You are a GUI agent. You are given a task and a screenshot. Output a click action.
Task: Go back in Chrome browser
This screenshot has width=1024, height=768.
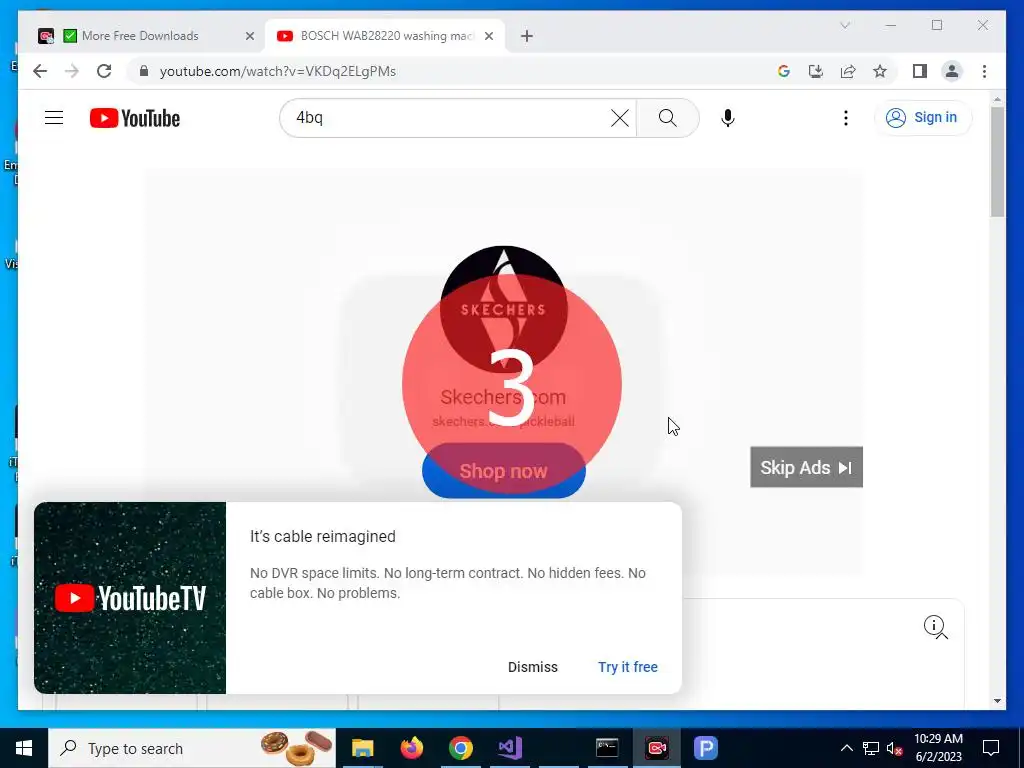[40, 71]
